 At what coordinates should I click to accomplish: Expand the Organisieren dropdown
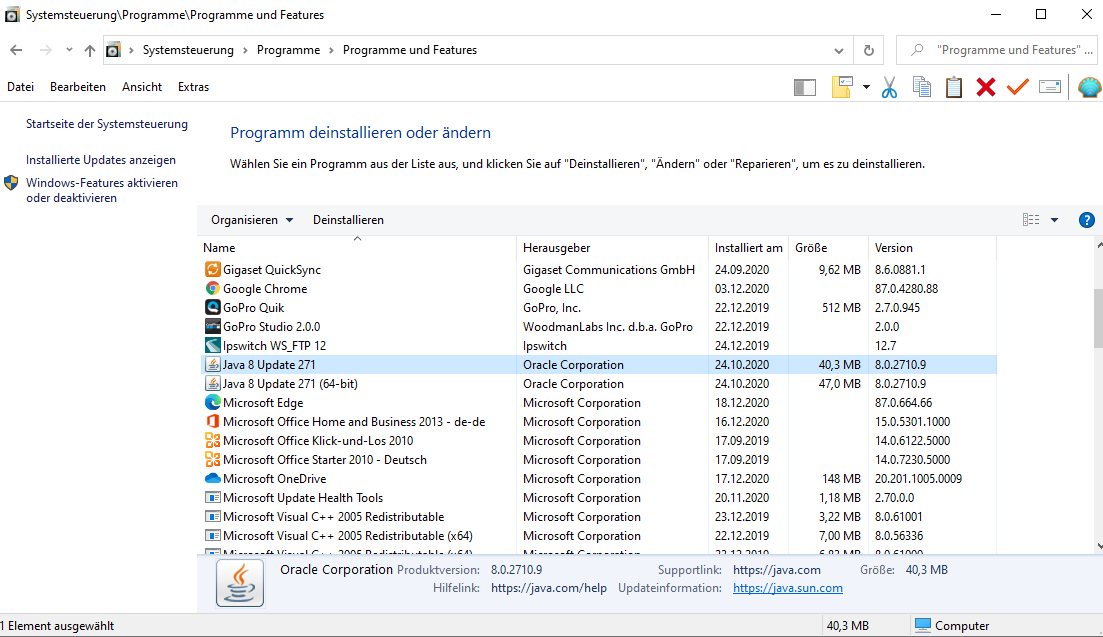click(x=252, y=220)
